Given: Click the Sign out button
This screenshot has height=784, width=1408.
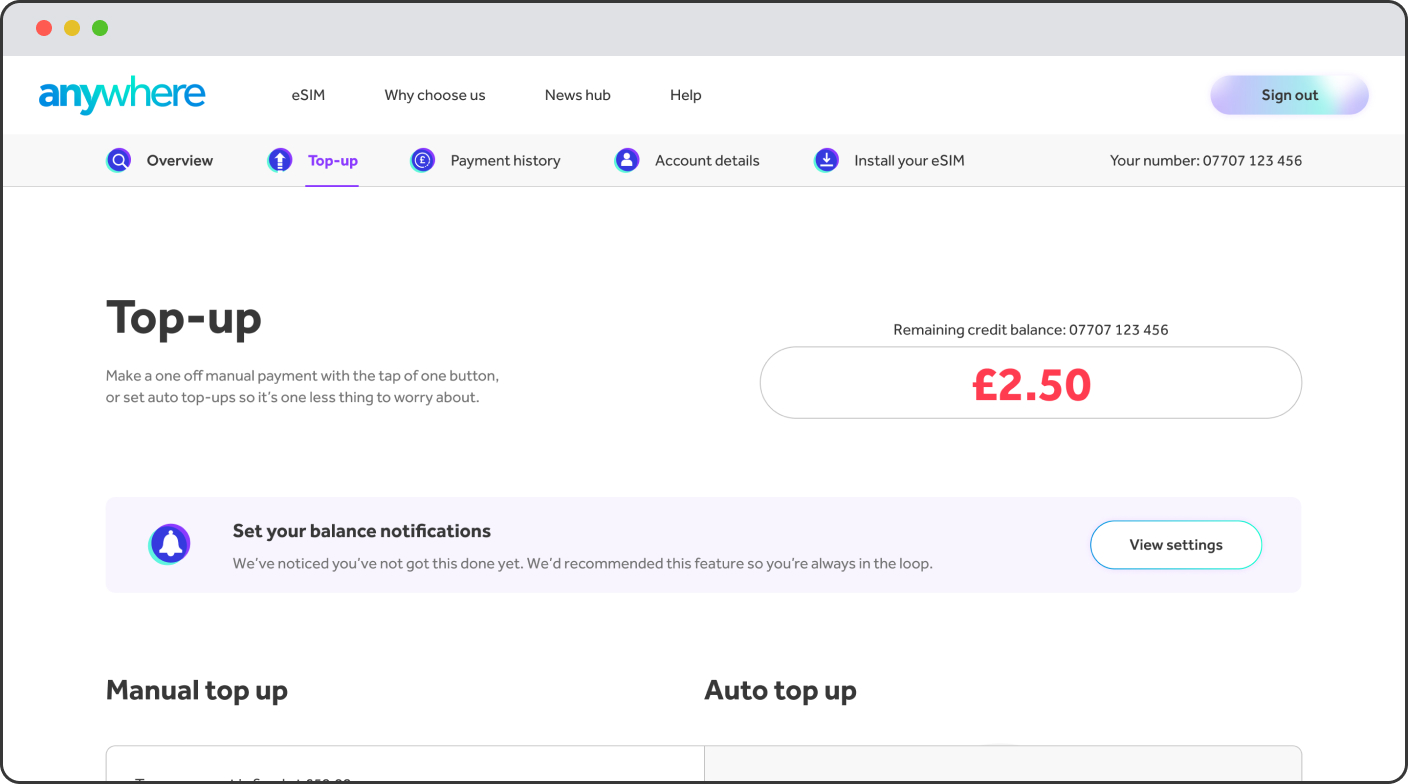Looking at the screenshot, I should pos(1289,95).
